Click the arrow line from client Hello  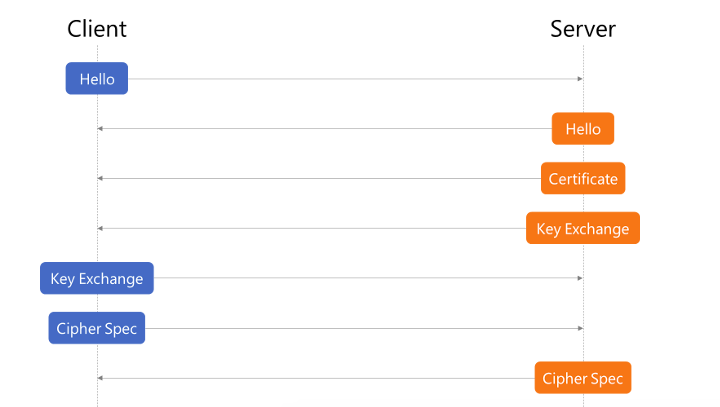(353, 79)
